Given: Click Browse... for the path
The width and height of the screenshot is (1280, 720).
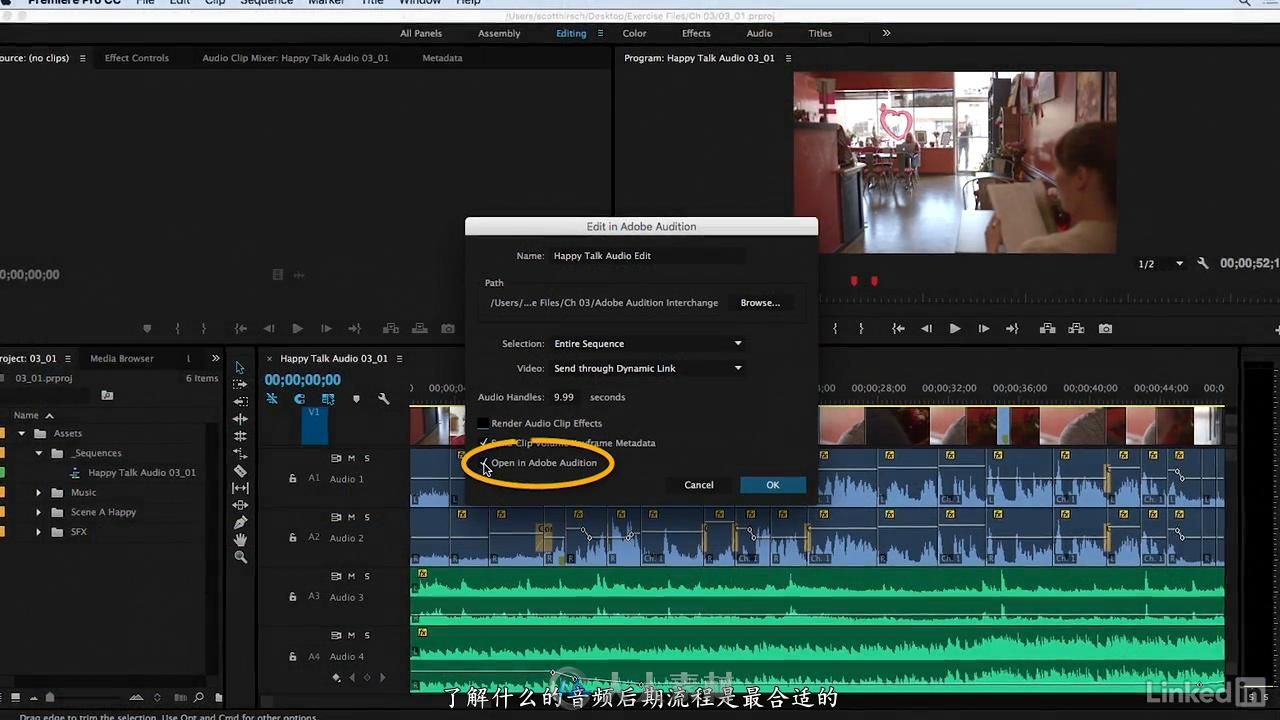Looking at the screenshot, I should [760, 303].
